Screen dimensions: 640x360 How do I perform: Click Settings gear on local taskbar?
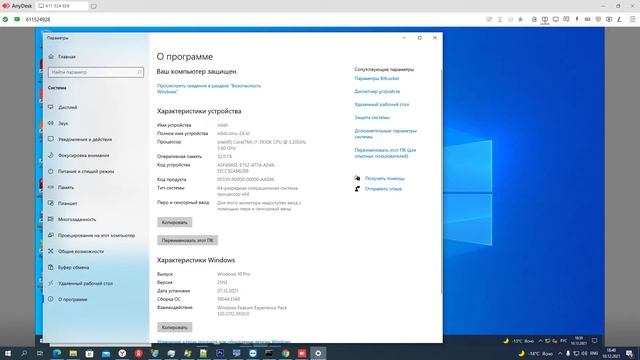click(318, 353)
